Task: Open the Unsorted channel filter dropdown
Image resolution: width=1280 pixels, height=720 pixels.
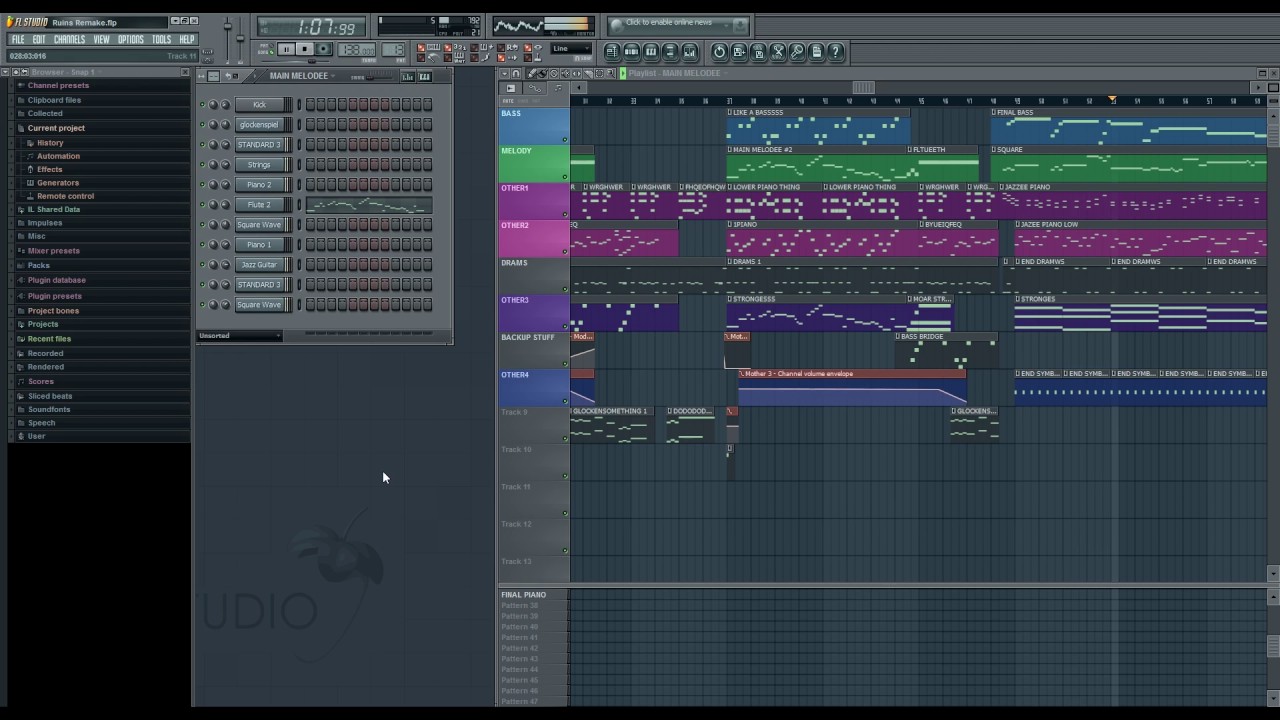Action: tap(239, 336)
